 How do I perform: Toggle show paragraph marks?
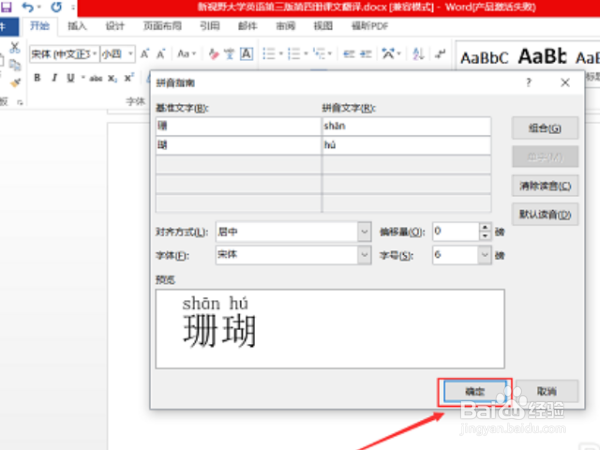coord(440,54)
